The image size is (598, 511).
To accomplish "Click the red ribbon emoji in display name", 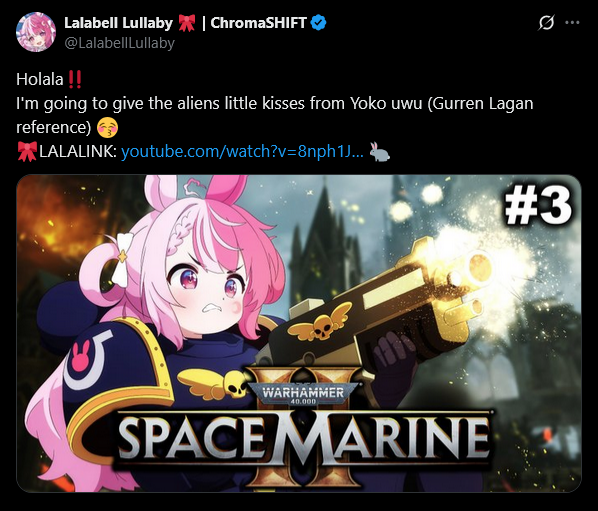I will (187, 23).
